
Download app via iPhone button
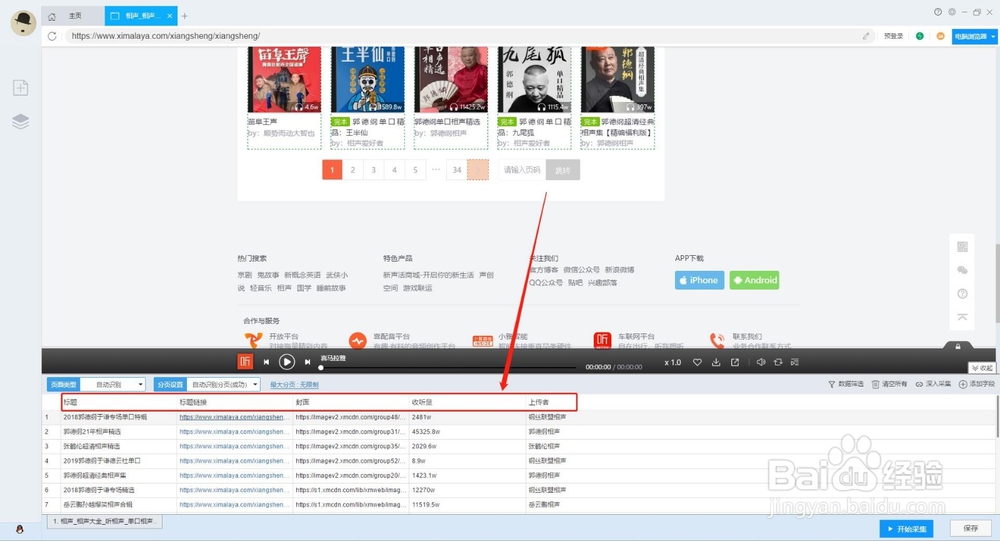[700, 280]
